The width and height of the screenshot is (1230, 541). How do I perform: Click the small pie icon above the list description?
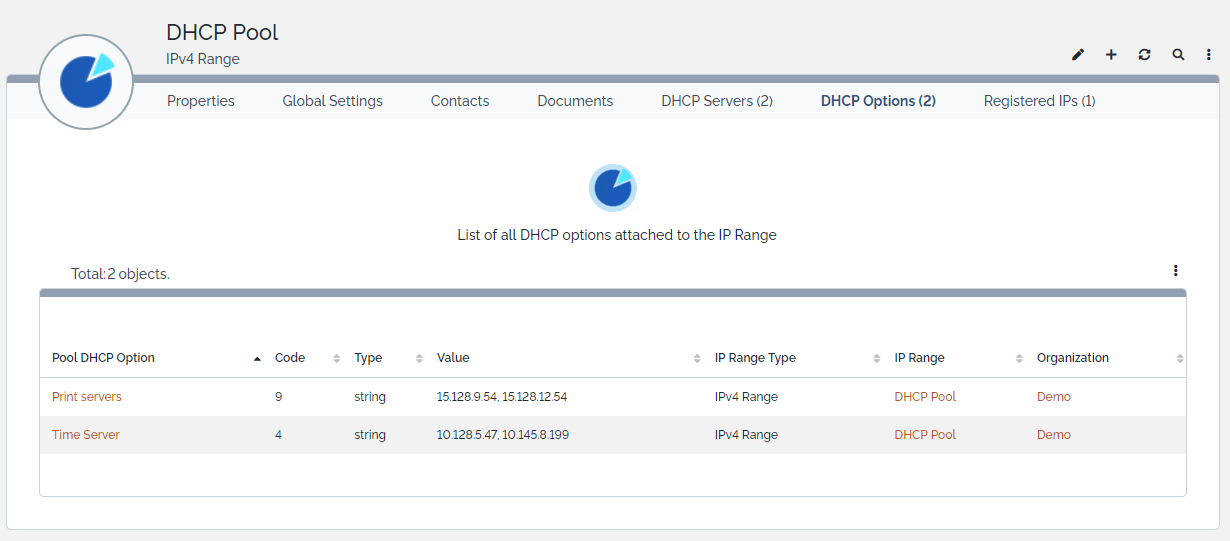coord(613,187)
